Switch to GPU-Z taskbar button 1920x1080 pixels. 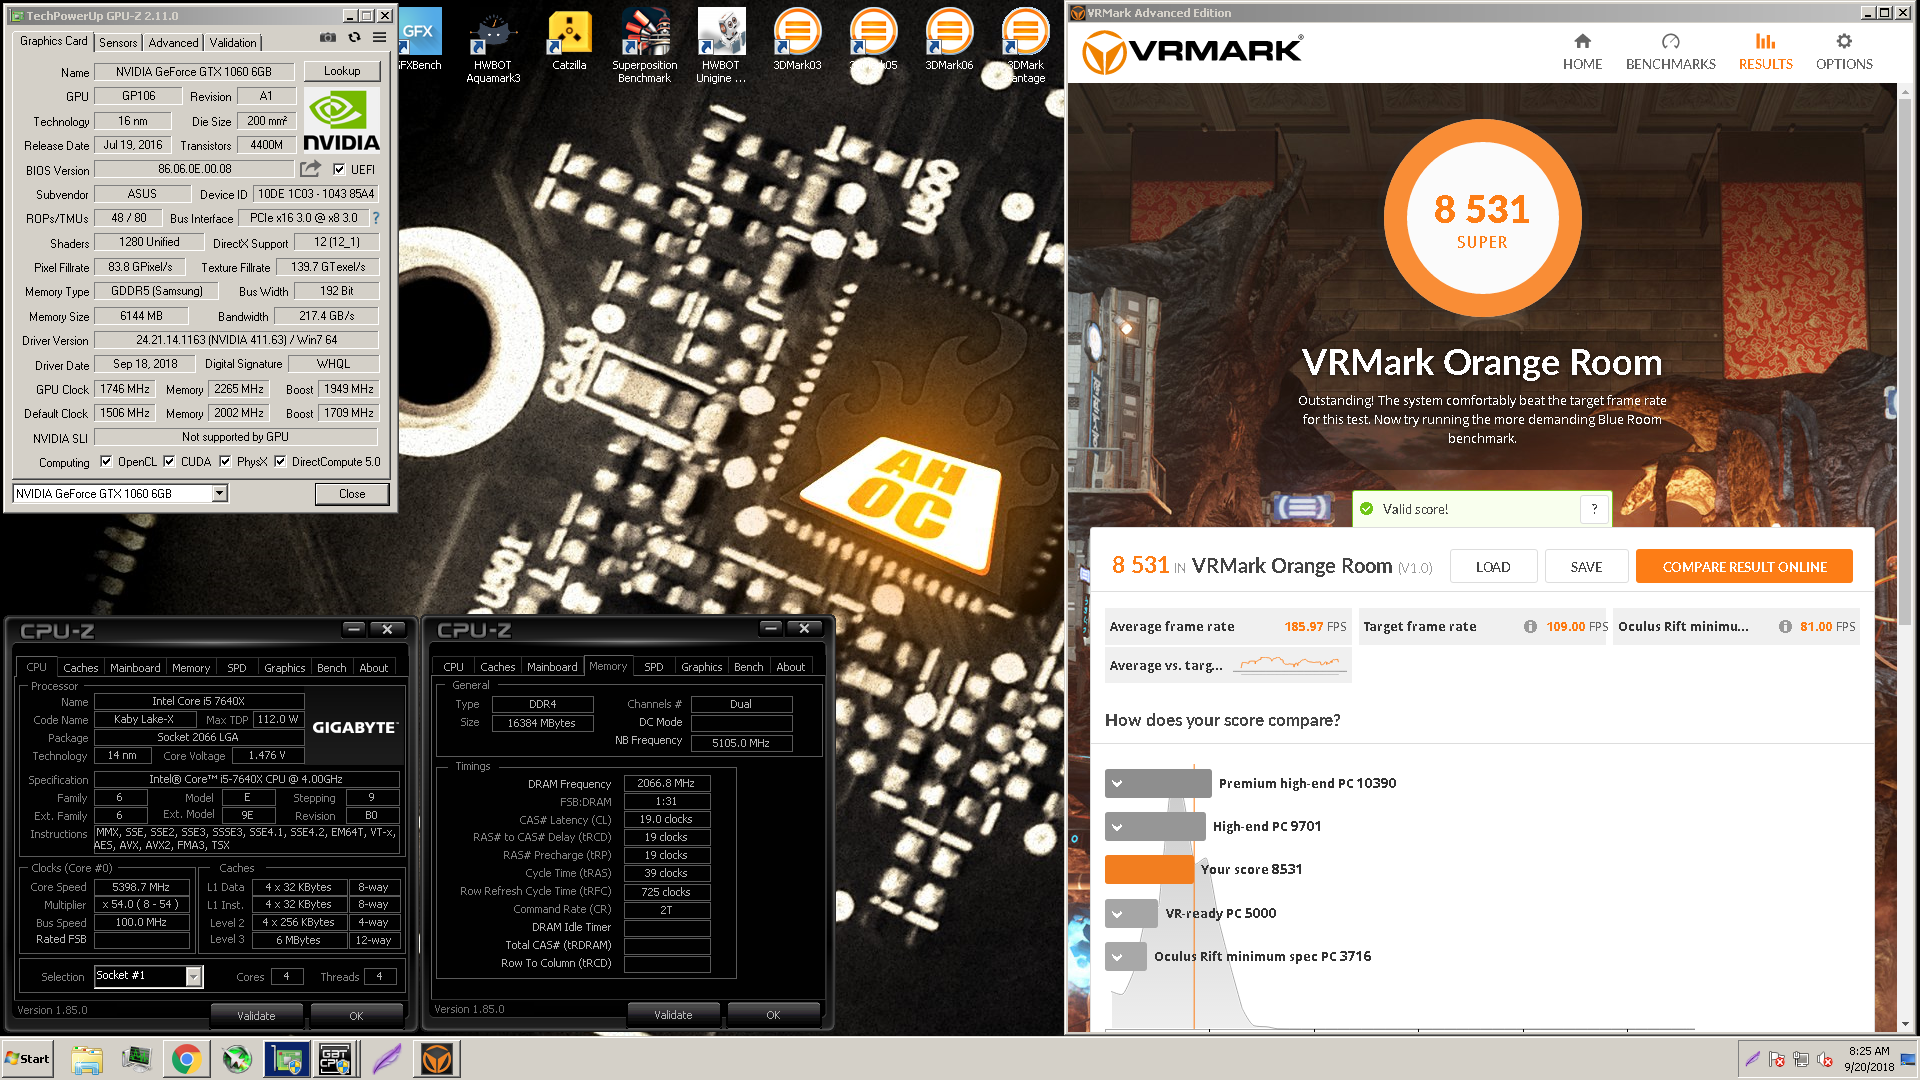[x=287, y=1059]
